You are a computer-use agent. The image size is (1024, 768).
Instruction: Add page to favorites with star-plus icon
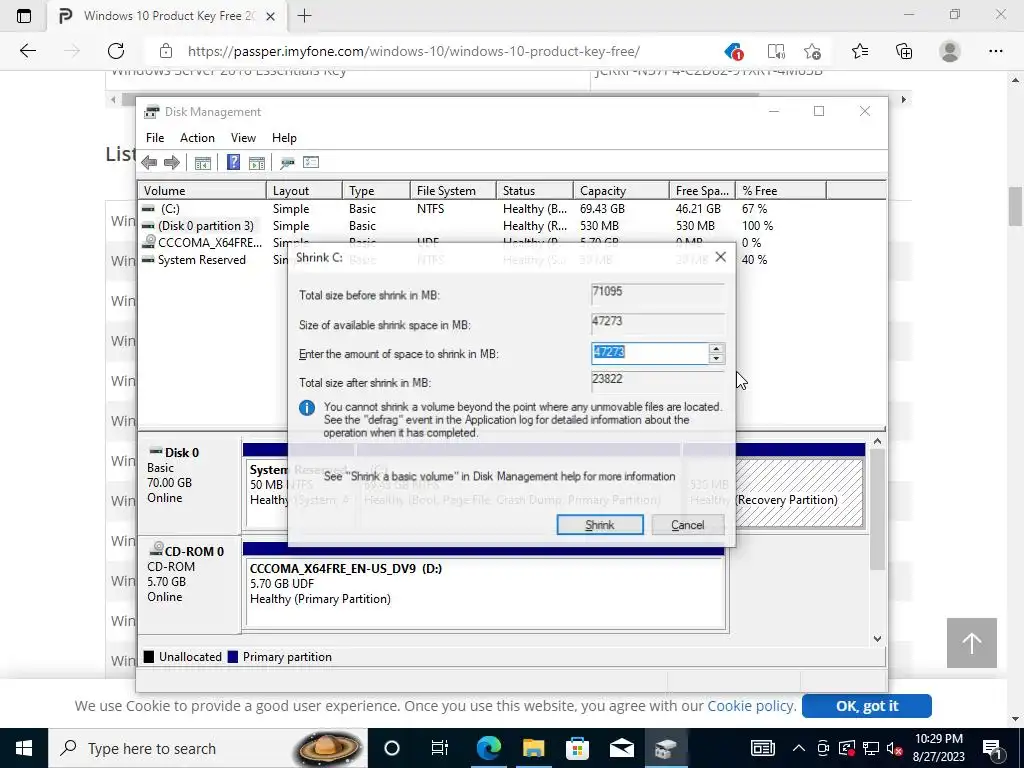[x=812, y=51]
